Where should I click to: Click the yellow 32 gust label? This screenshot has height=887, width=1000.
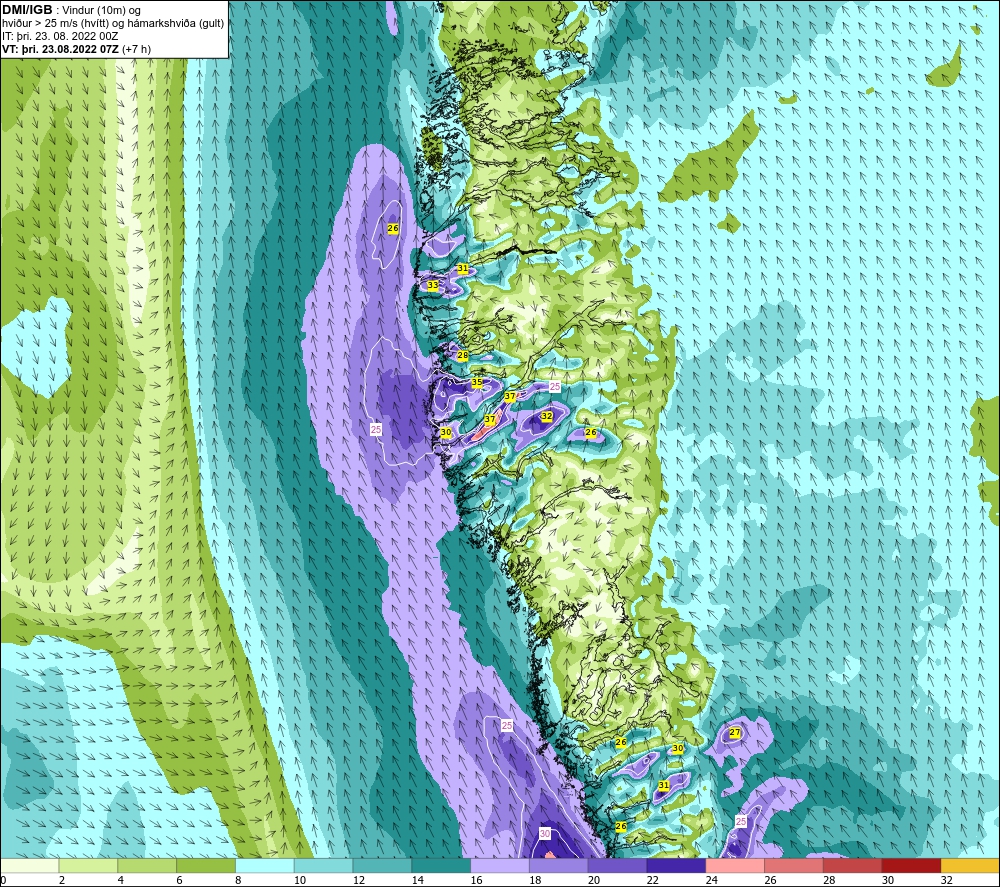[x=547, y=416]
